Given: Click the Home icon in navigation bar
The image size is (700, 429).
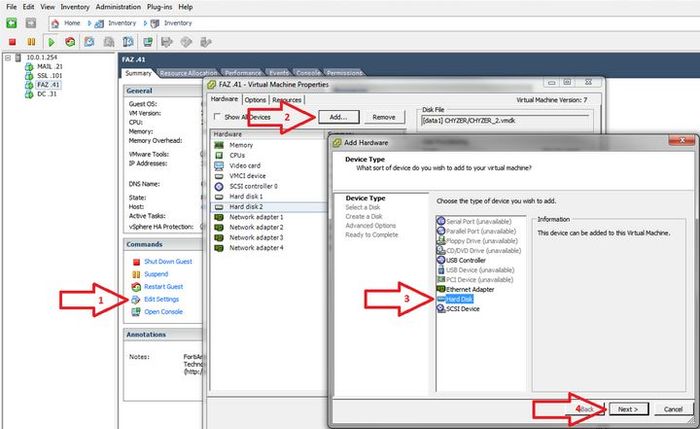Looking at the screenshot, I should click(x=55, y=23).
